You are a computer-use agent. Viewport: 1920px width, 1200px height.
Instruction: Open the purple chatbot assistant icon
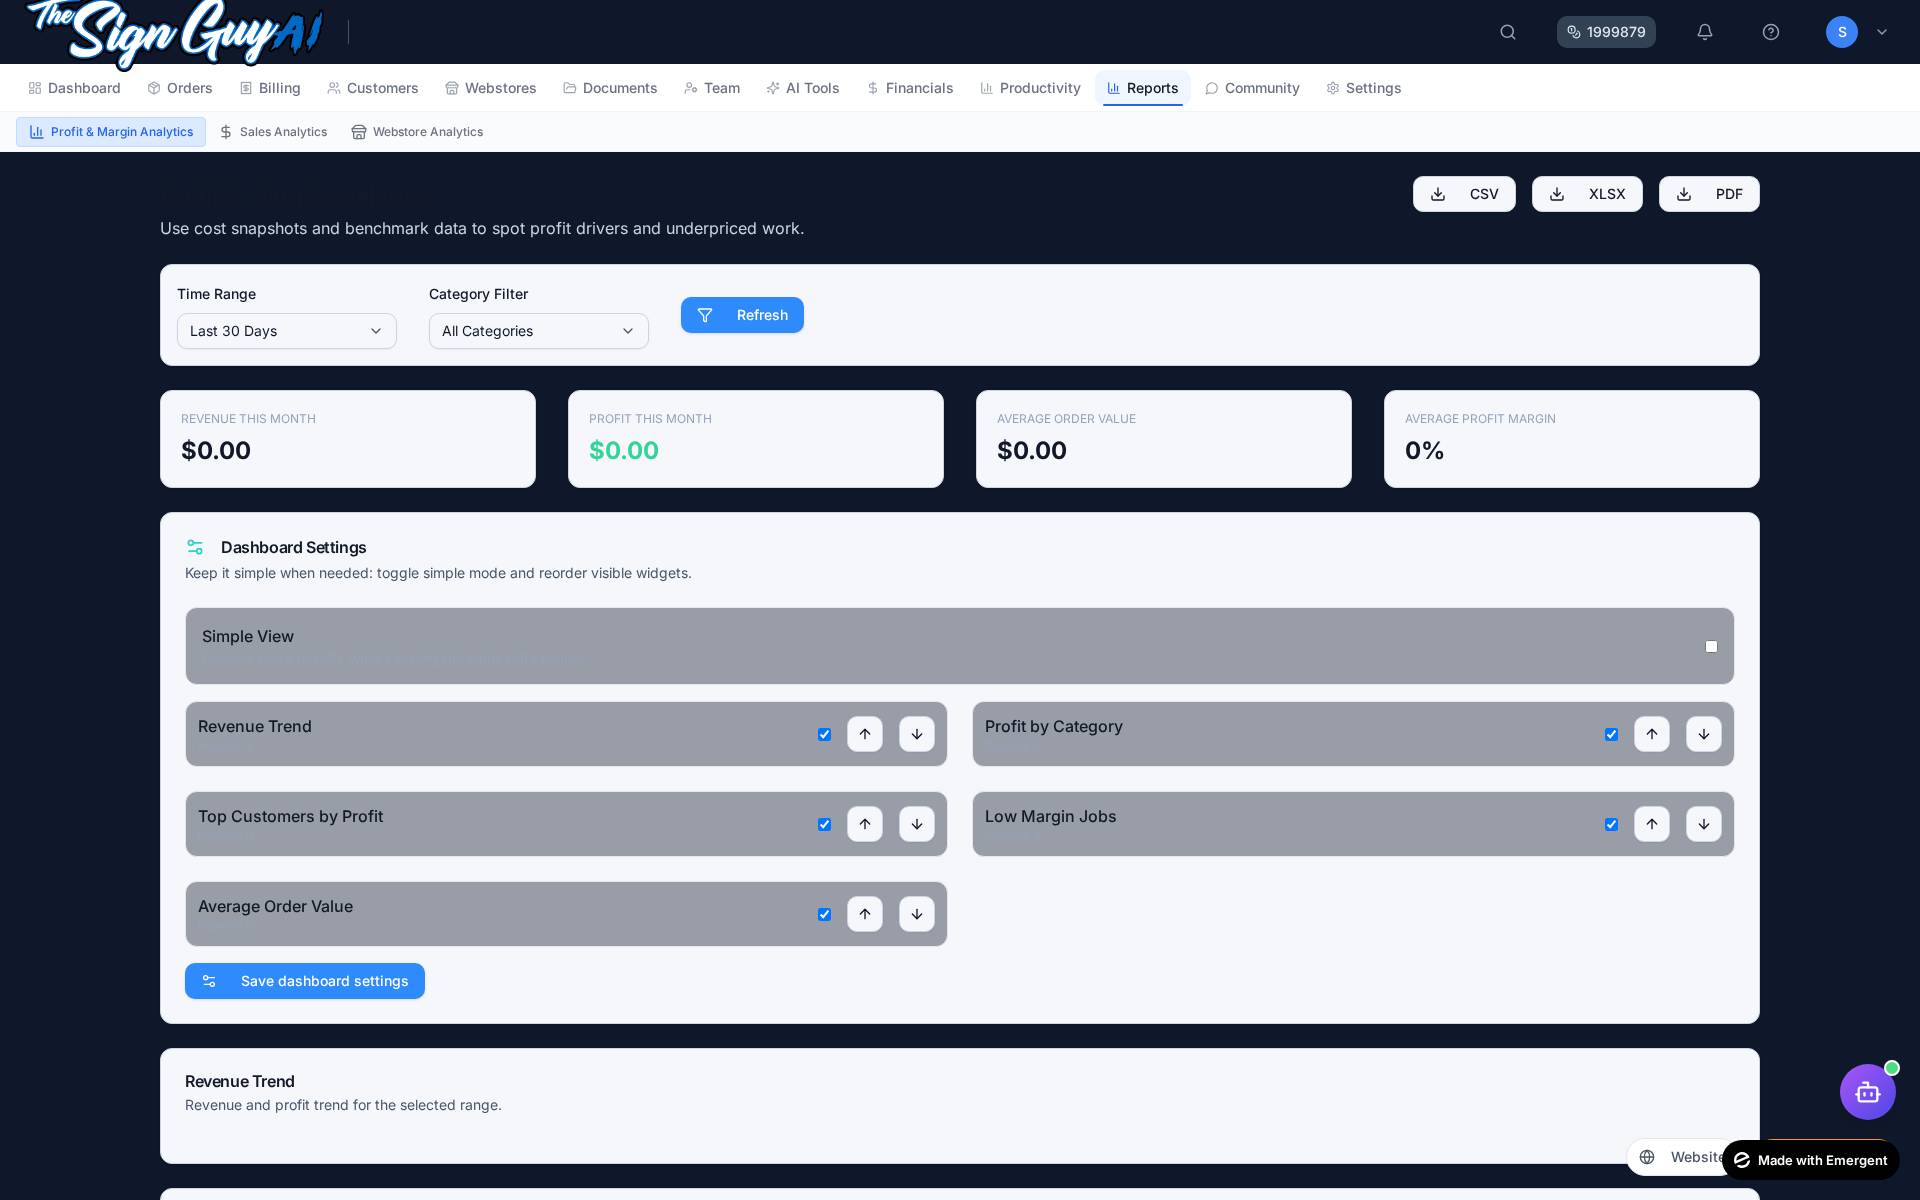[x=1868, y=1092]
